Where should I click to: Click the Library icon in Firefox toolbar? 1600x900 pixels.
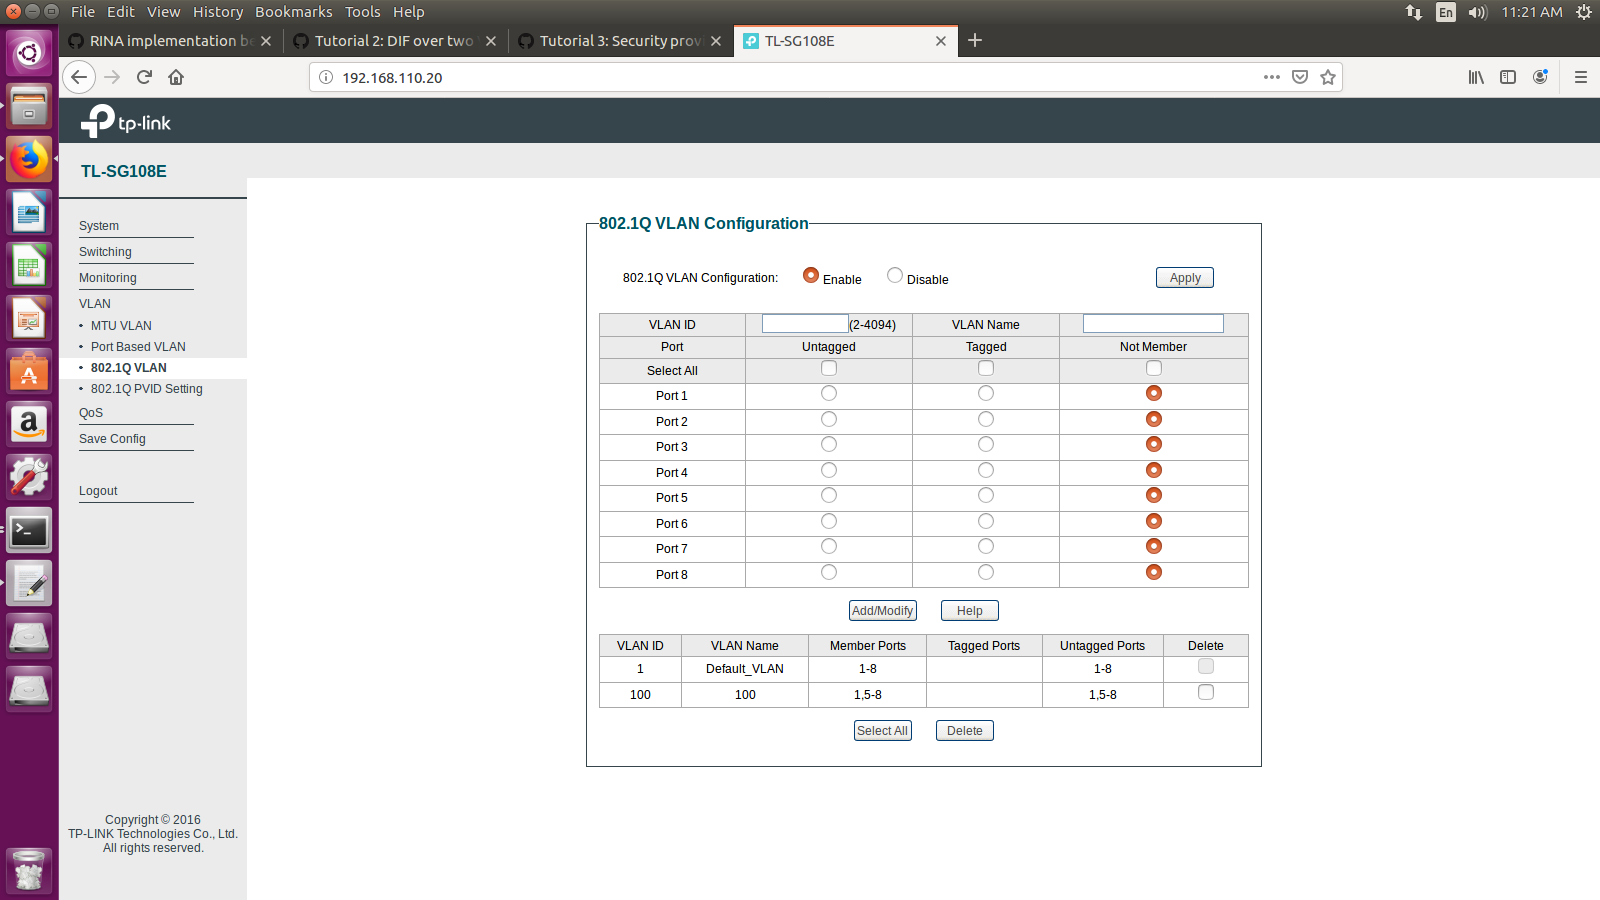[1474, 77]
